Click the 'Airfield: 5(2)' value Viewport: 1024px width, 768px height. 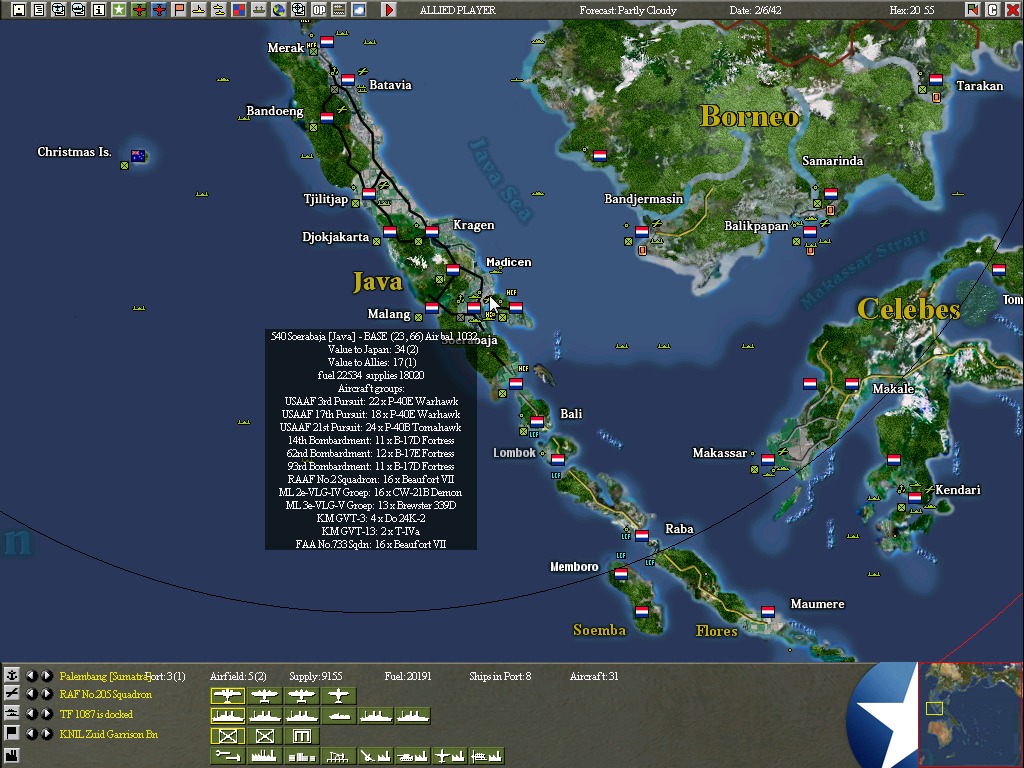tap(238, 676)
